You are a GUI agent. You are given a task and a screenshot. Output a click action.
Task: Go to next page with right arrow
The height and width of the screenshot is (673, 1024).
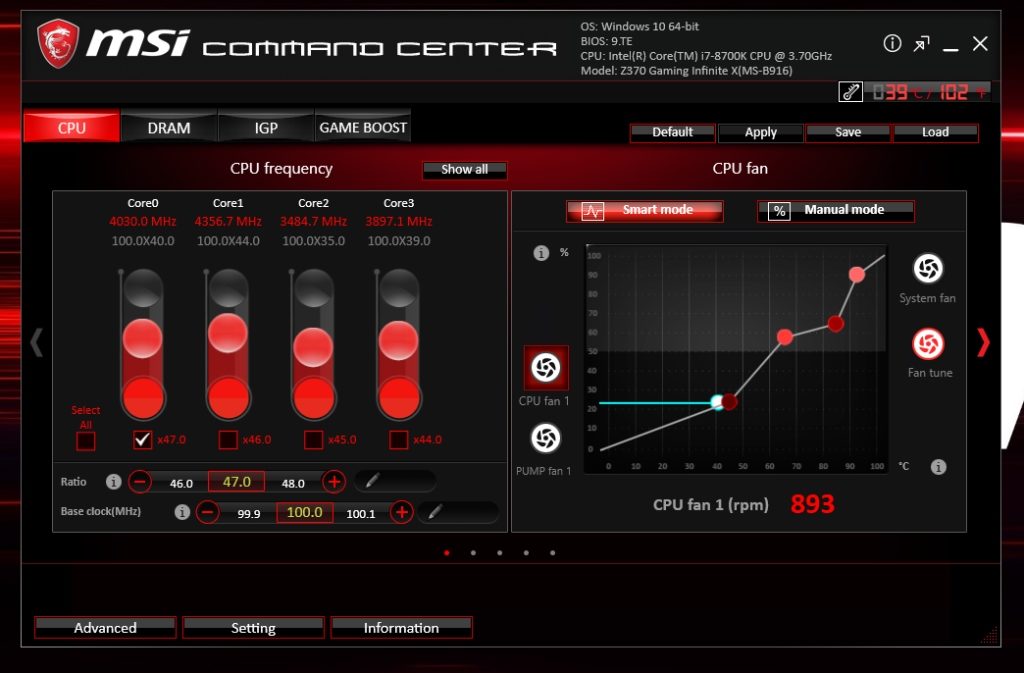coord(983,343)
